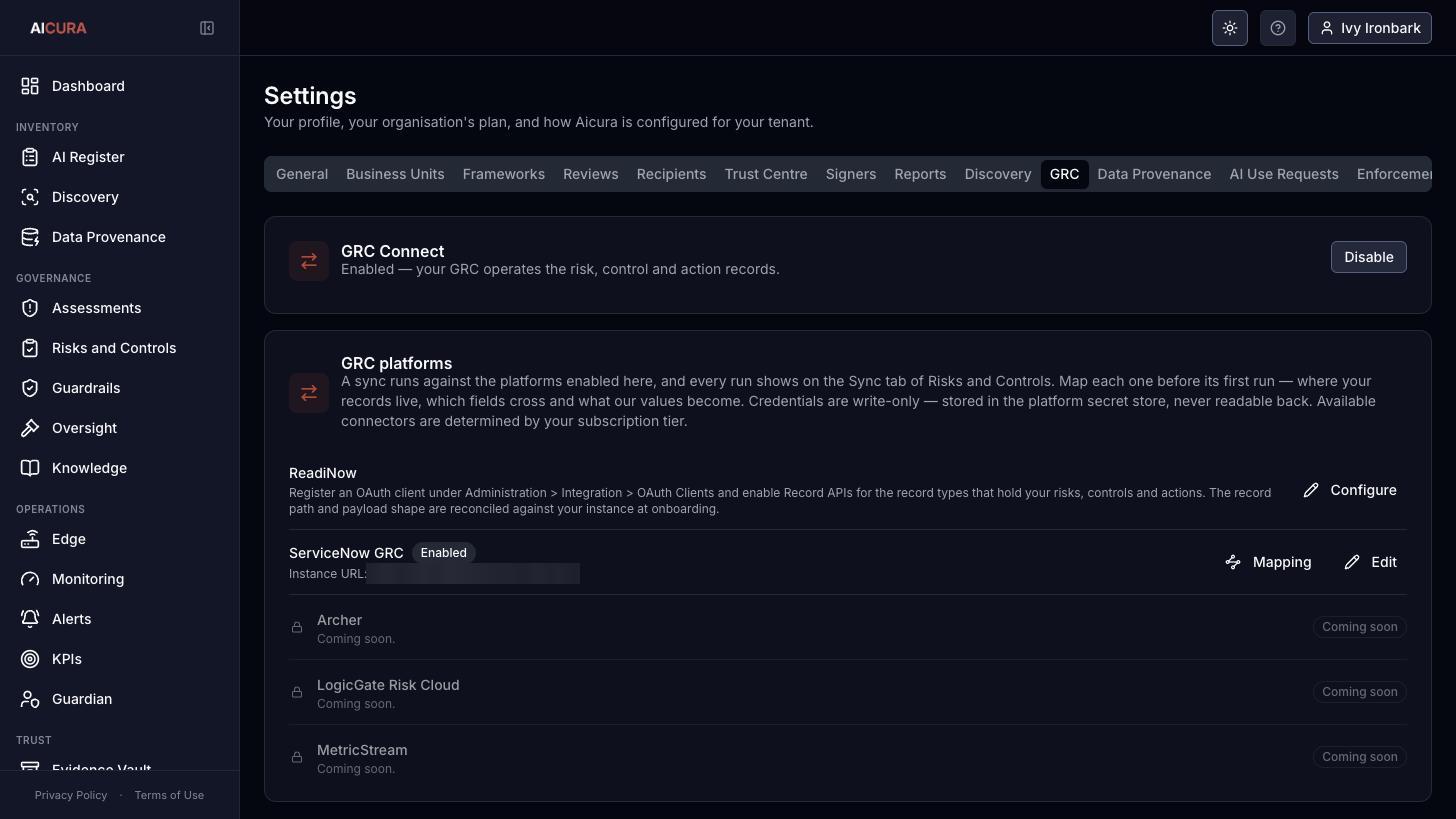Open Risks and Controls
Screen dimensions: 1456x819
point(119,348)
